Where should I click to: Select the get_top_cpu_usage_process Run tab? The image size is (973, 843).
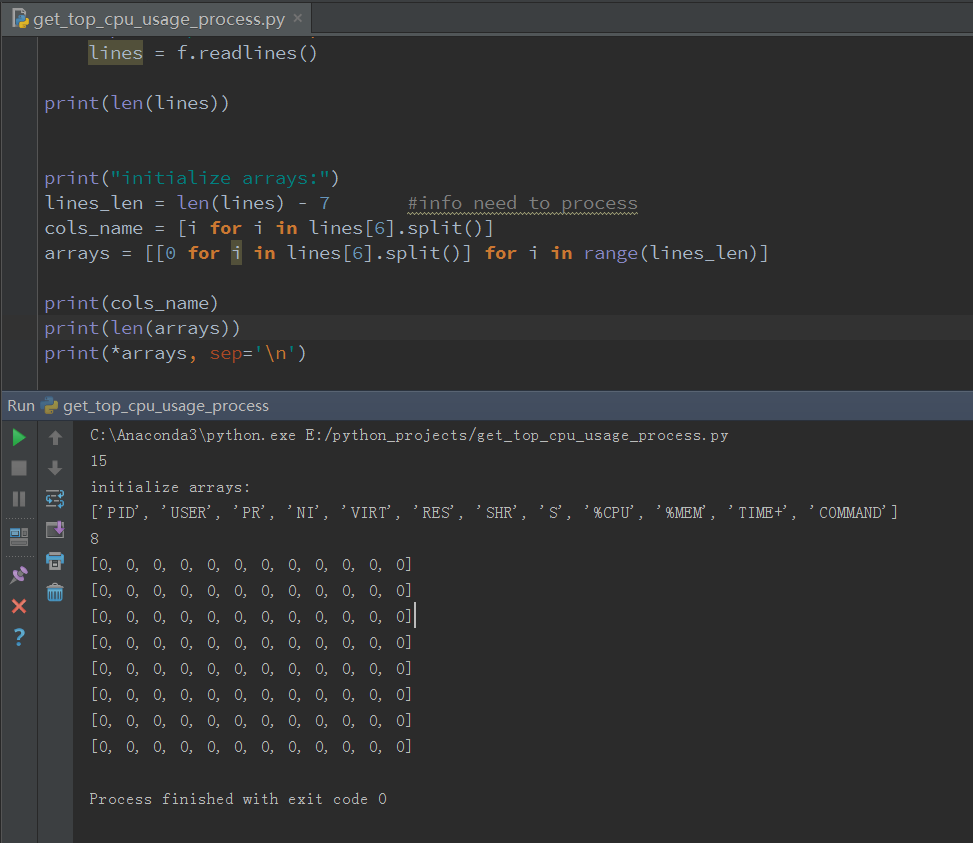(x=166, y=406)
